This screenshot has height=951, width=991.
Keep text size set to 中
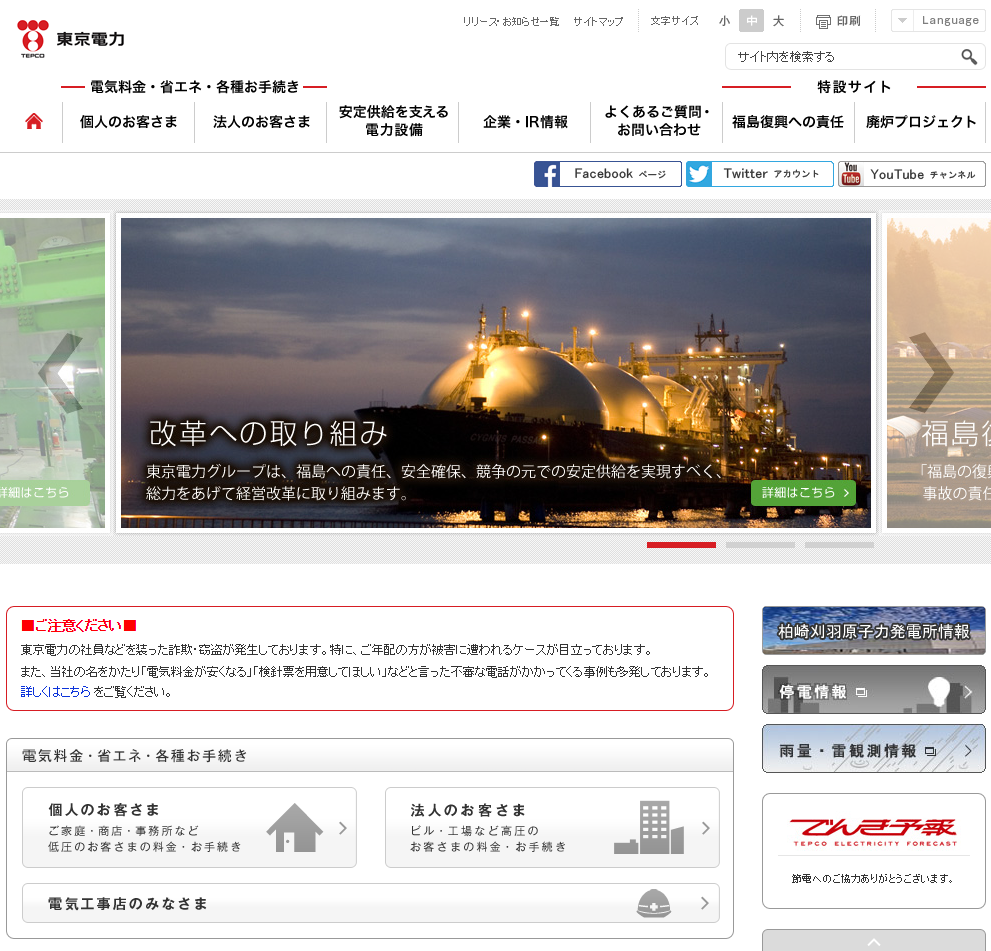(x=750, y=20)
